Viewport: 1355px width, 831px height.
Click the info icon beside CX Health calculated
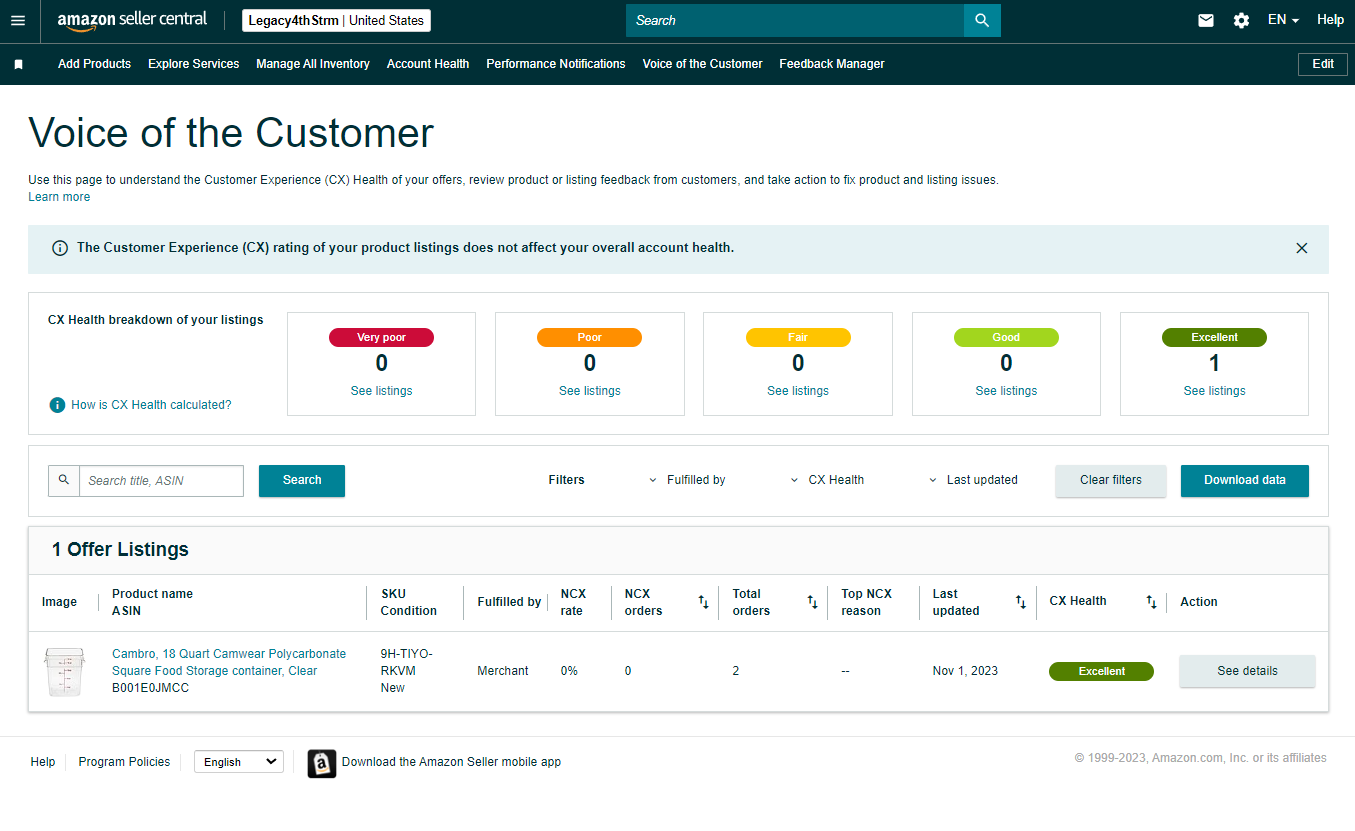point(58,405)
